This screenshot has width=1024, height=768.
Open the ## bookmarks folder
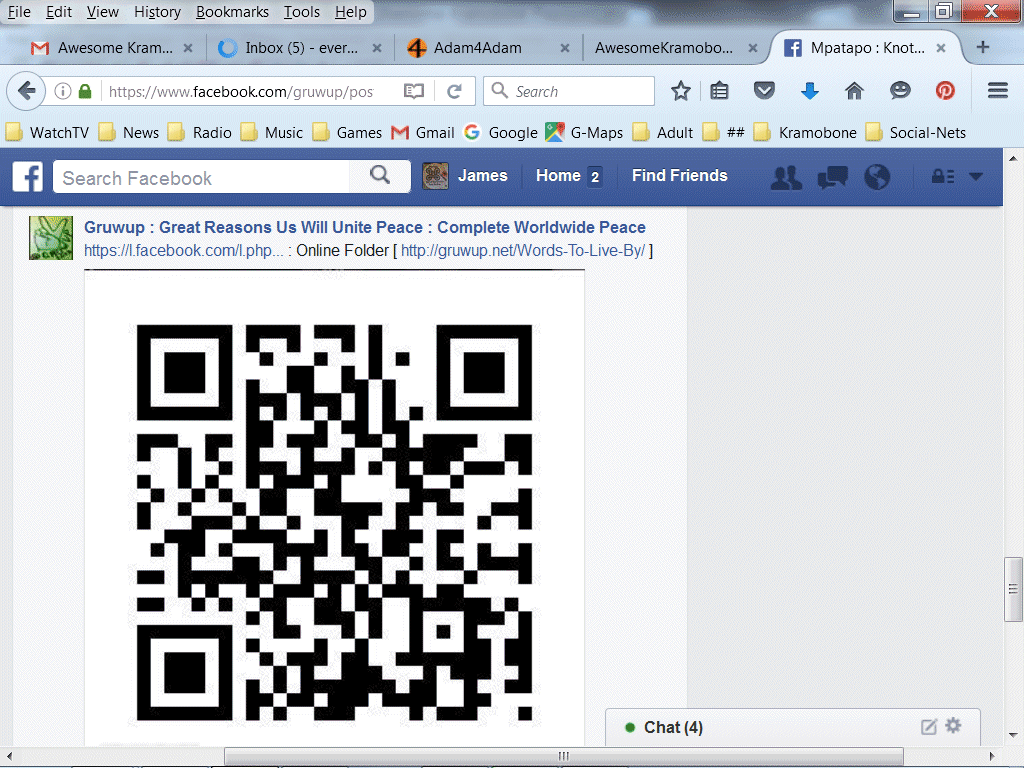pos(724,133)
